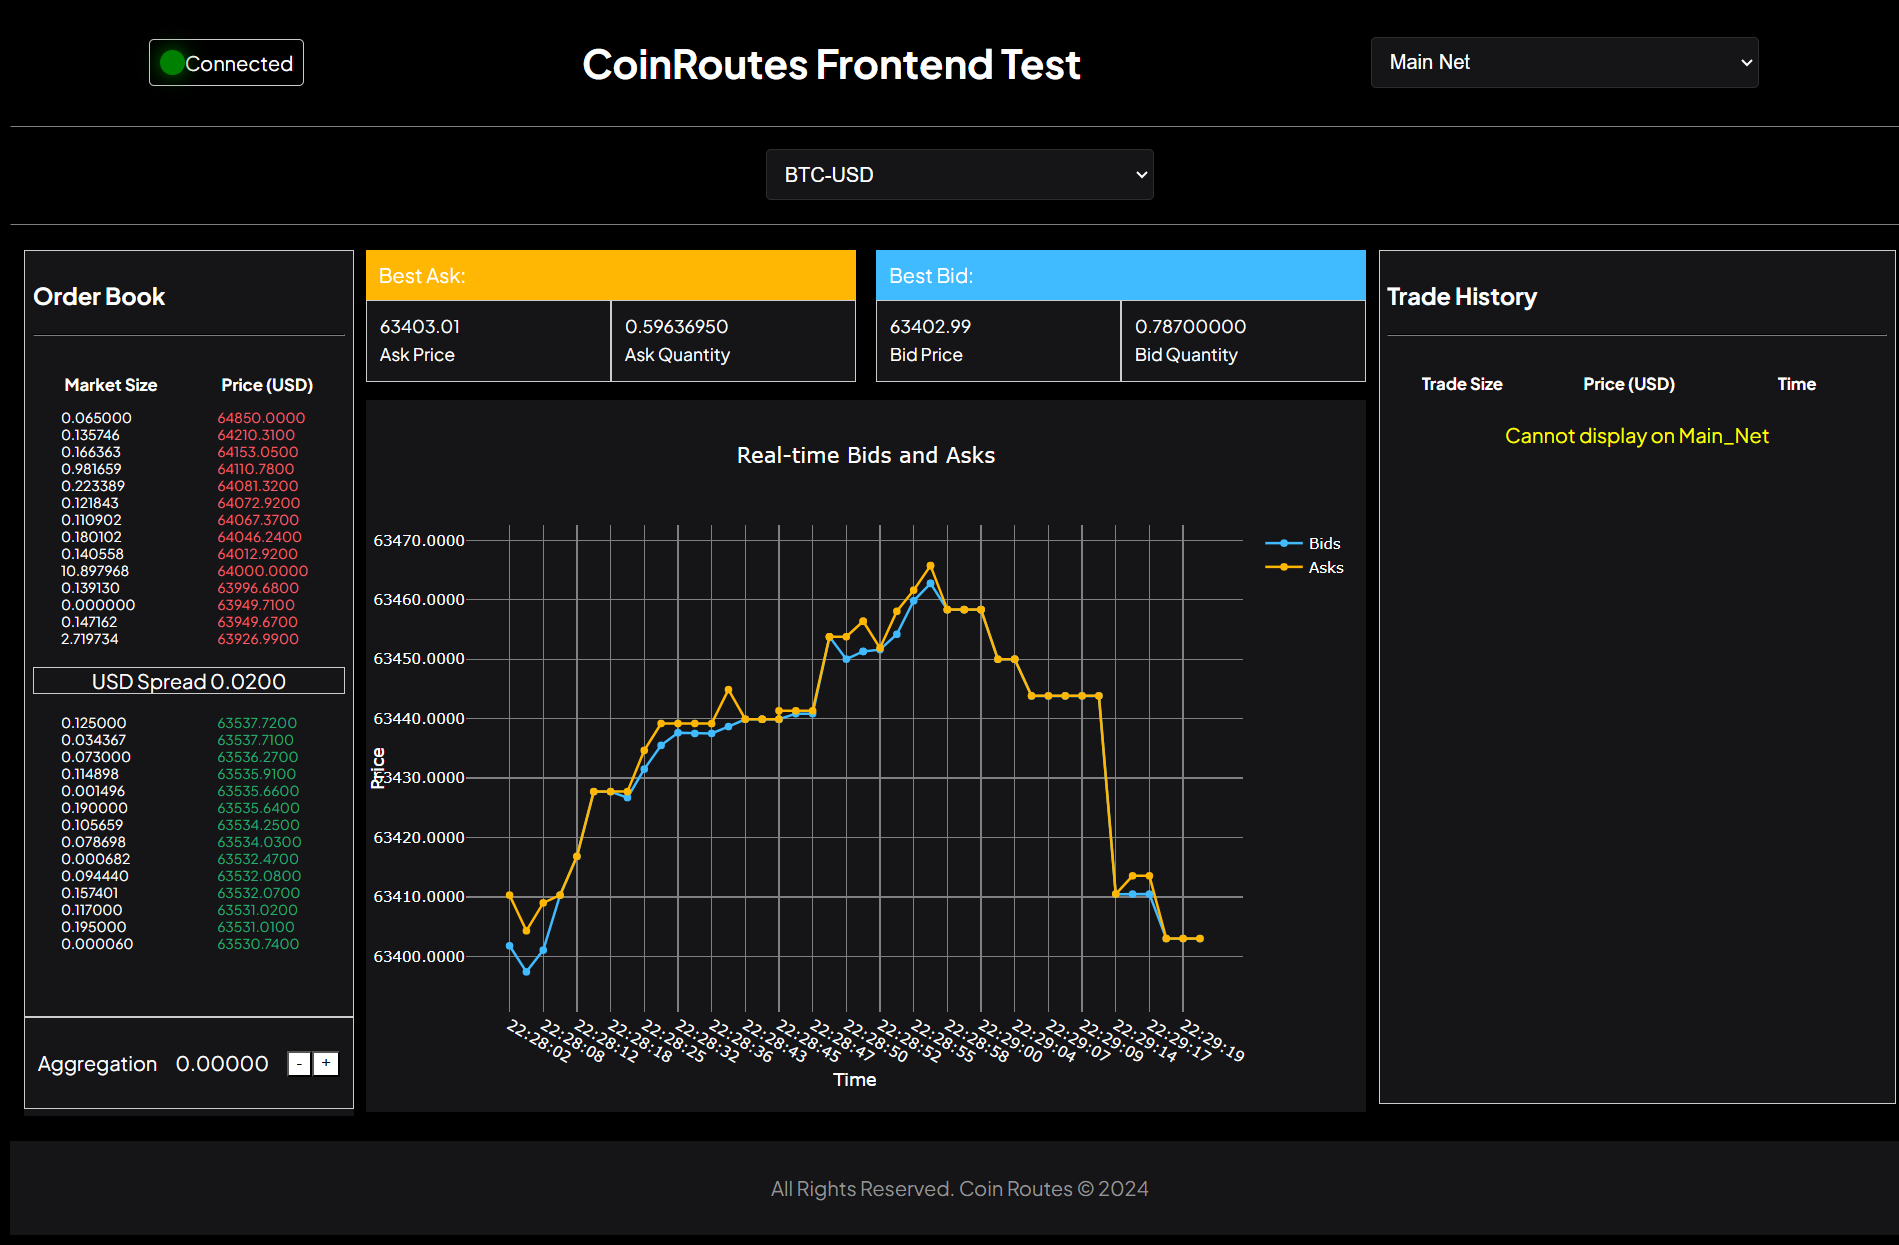Select the Bid Price value 63402.99
Viewport: 1899px width, 1245px height.
[930, 327]
